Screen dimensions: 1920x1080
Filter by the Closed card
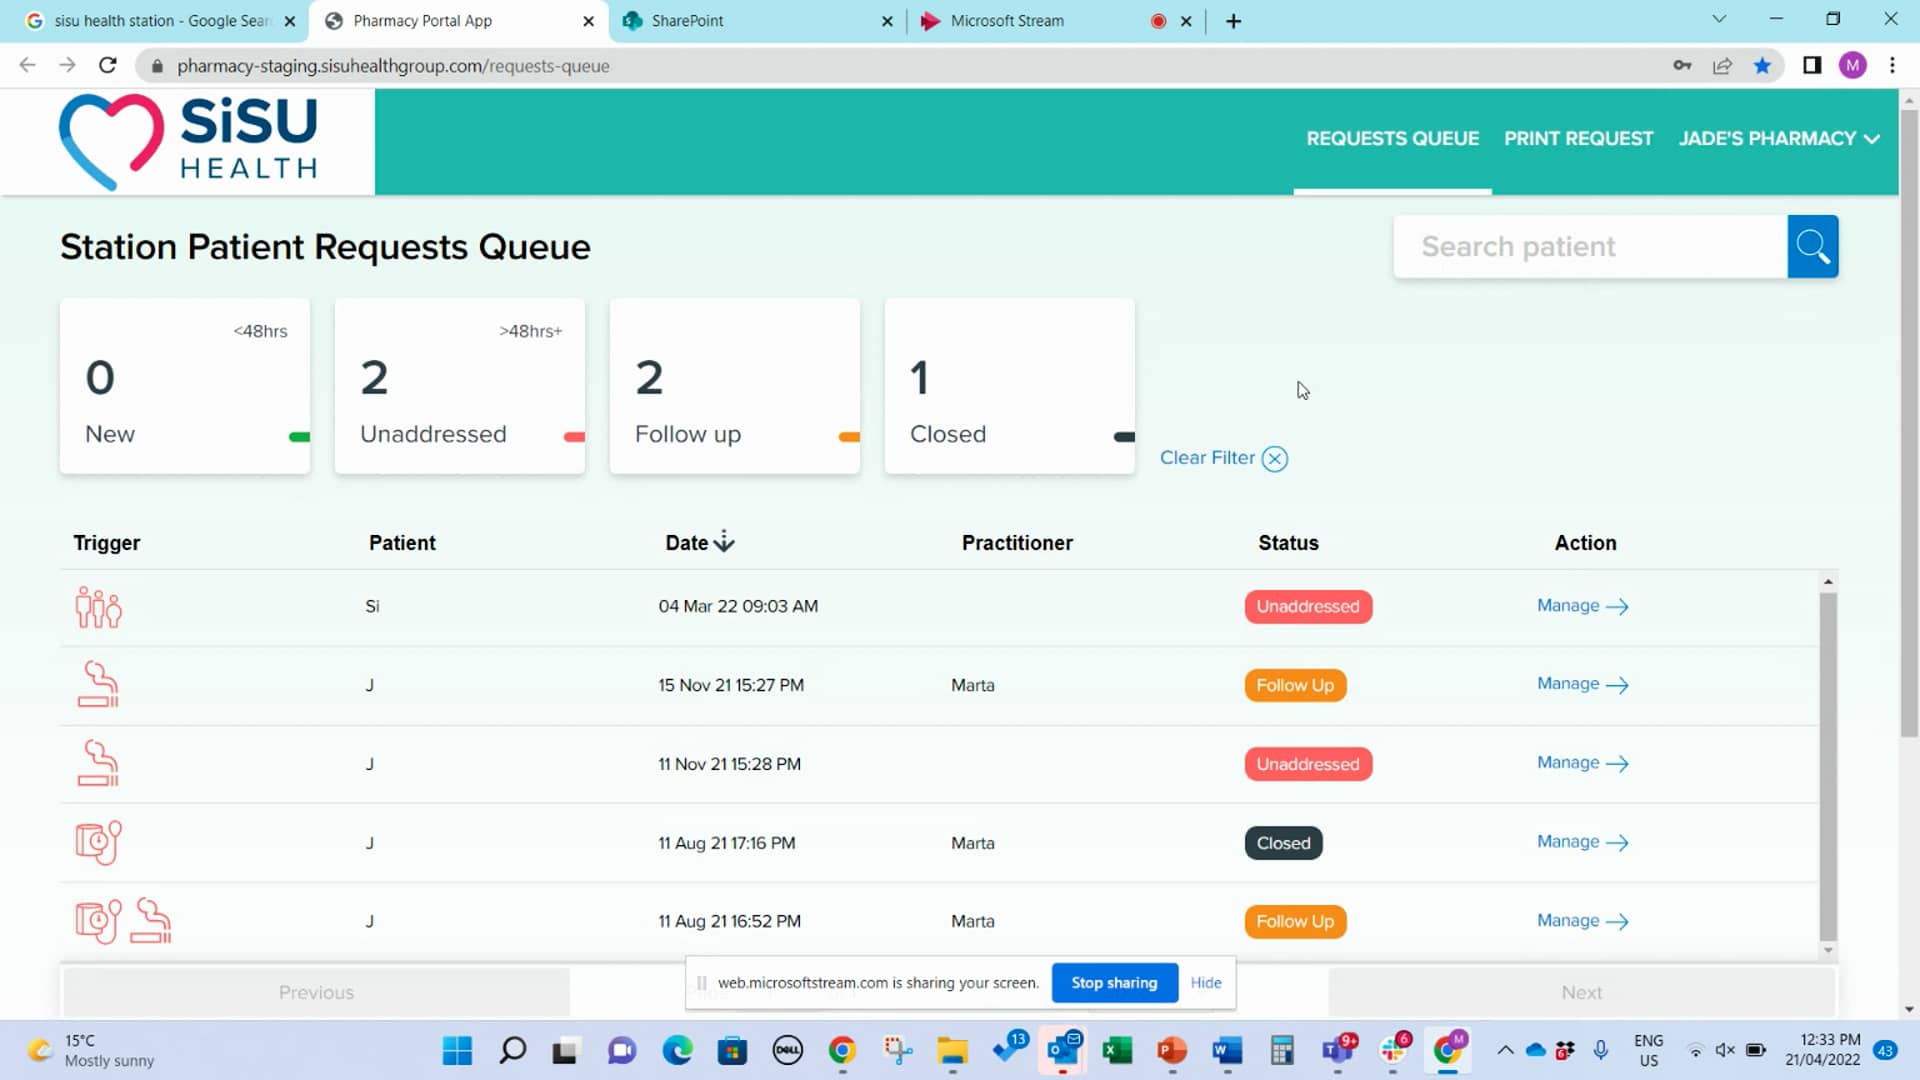point(1009,386)
